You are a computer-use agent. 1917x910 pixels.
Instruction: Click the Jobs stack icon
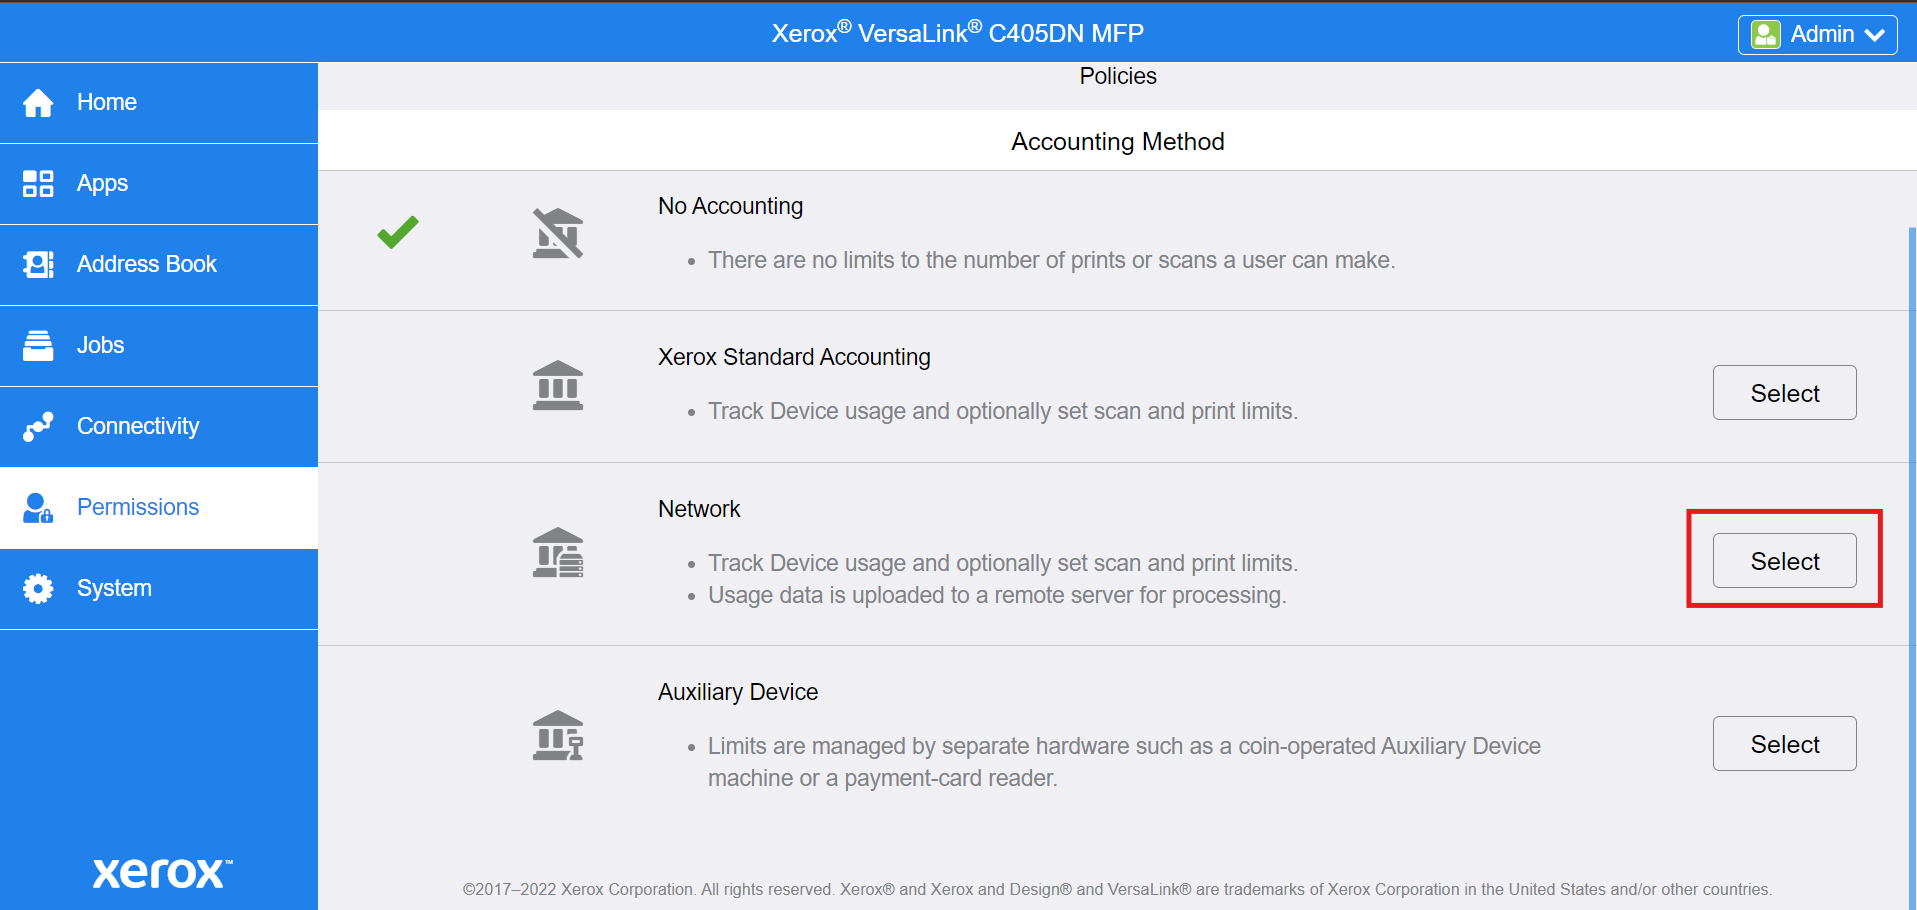click(38, 346)
